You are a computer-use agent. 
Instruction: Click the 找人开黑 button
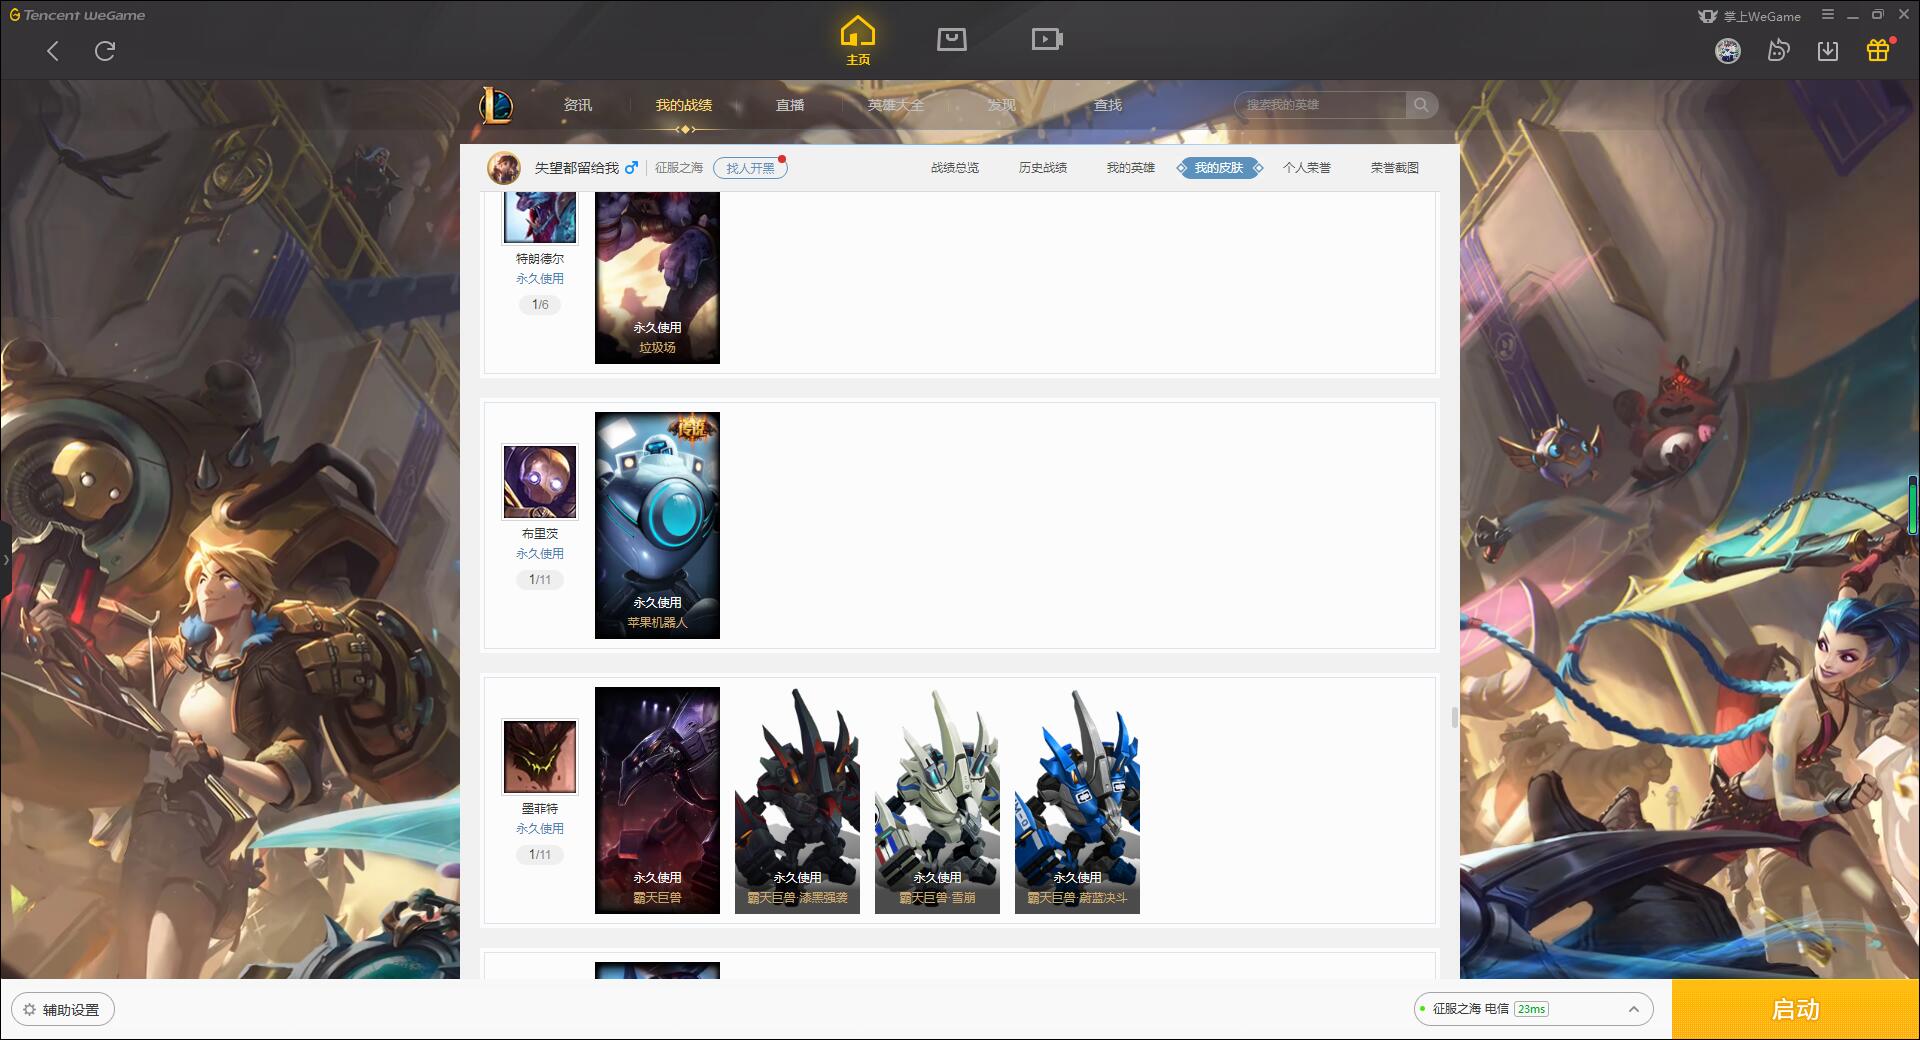750,168
